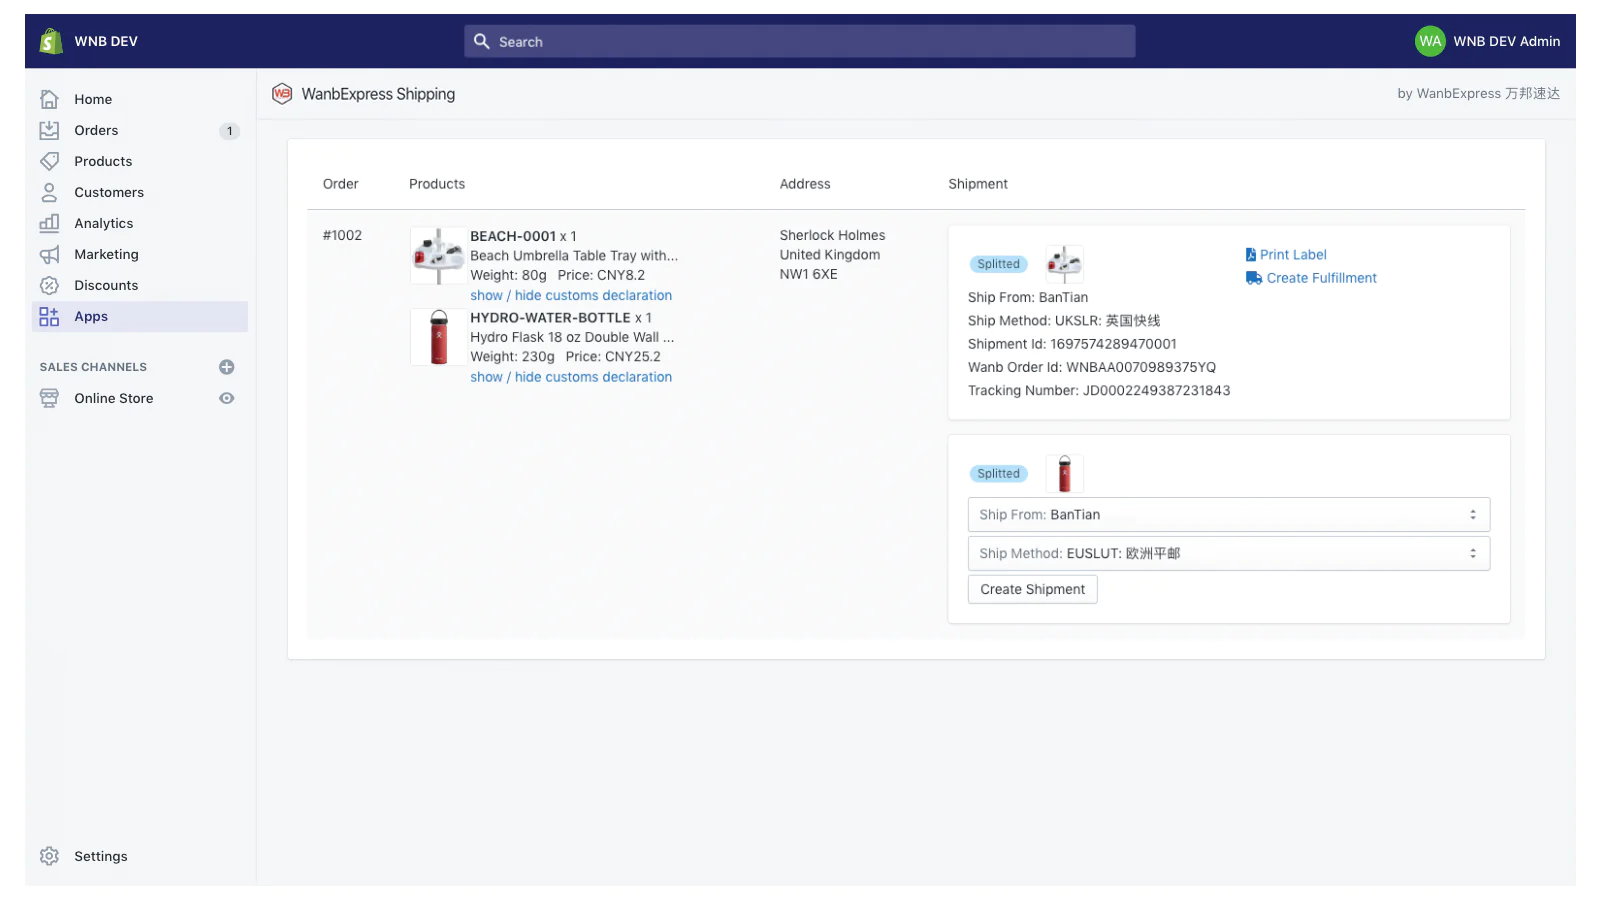Open the WA user avatar
The height and width of the screenshot is (900, 1600).
(1430, 41)
